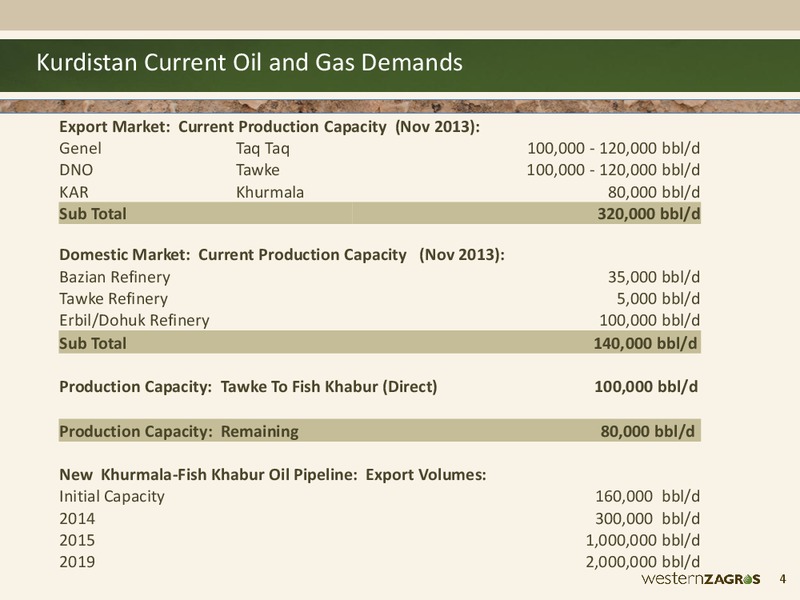Click 'Production Capacity: Remaining' label
This screenshot has width=800, height=600.
tap(179, 432)
